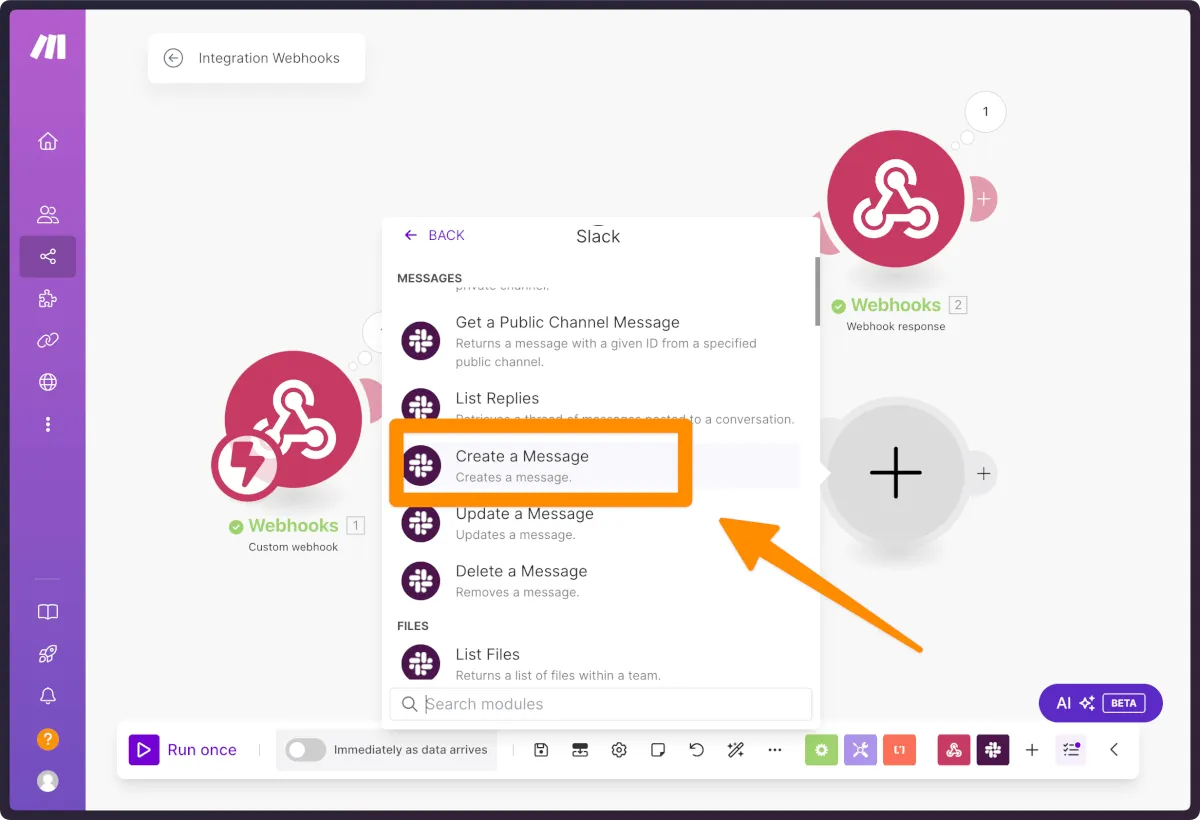Select the List Replies module
1200x820 pixels.
[598, 407]
